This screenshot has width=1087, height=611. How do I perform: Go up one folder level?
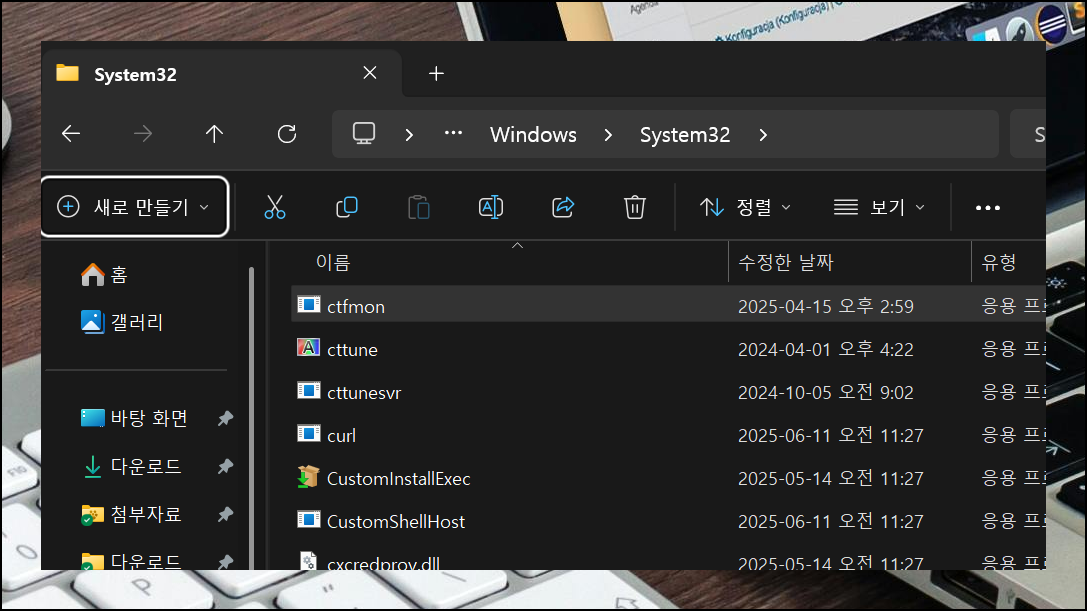(x=214, y=134)
